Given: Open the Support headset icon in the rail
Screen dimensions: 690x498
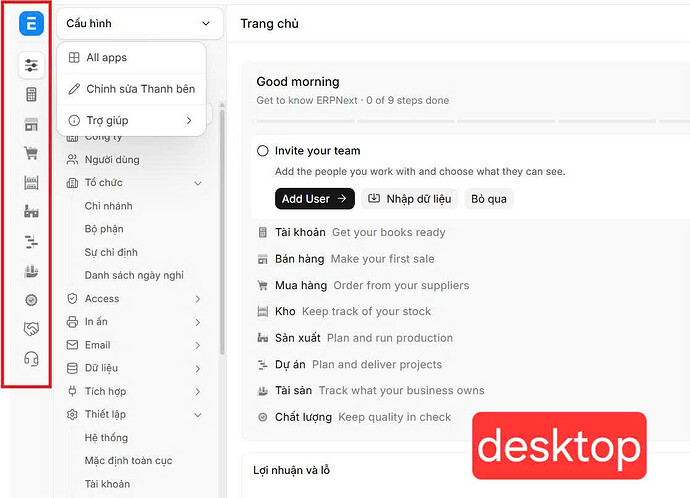Looking at the screenshot, I should click(x=31, y=359).
